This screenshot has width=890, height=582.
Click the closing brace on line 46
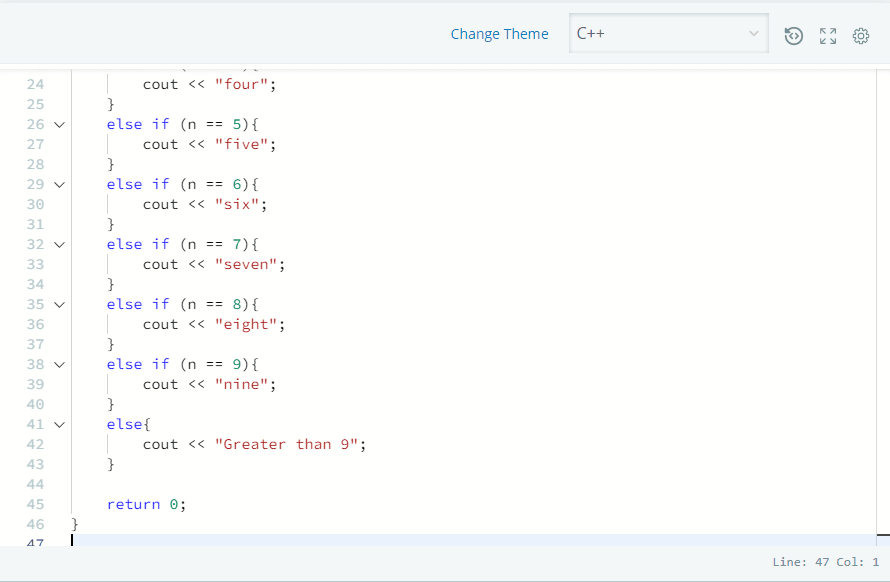74,524
